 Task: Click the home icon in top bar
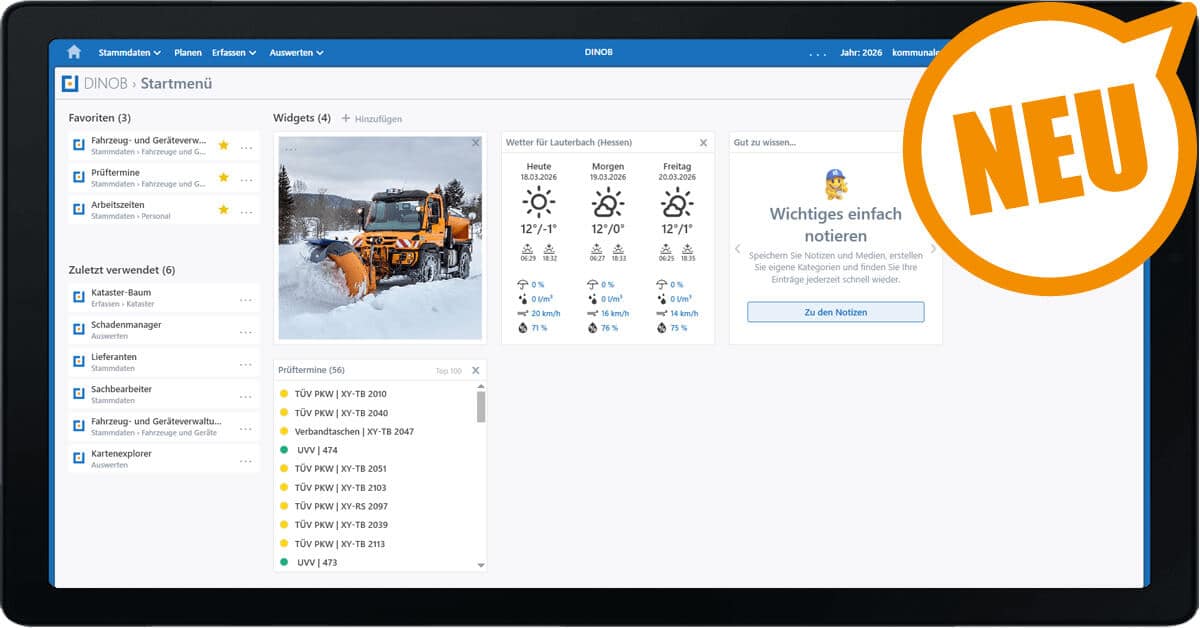coord(74,52)
